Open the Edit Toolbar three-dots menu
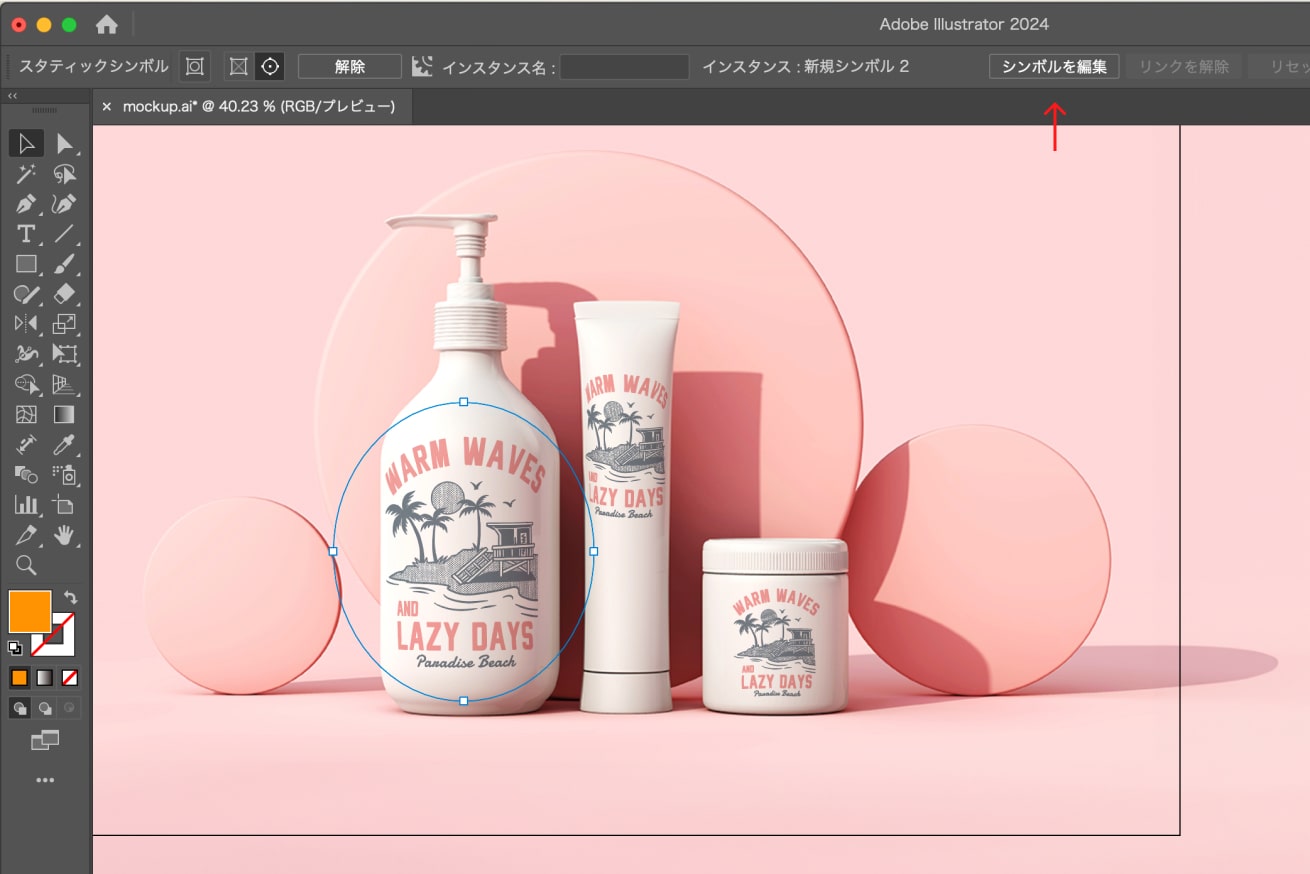1310x874 pixels. pyautogui.click(x=45, y=780)
